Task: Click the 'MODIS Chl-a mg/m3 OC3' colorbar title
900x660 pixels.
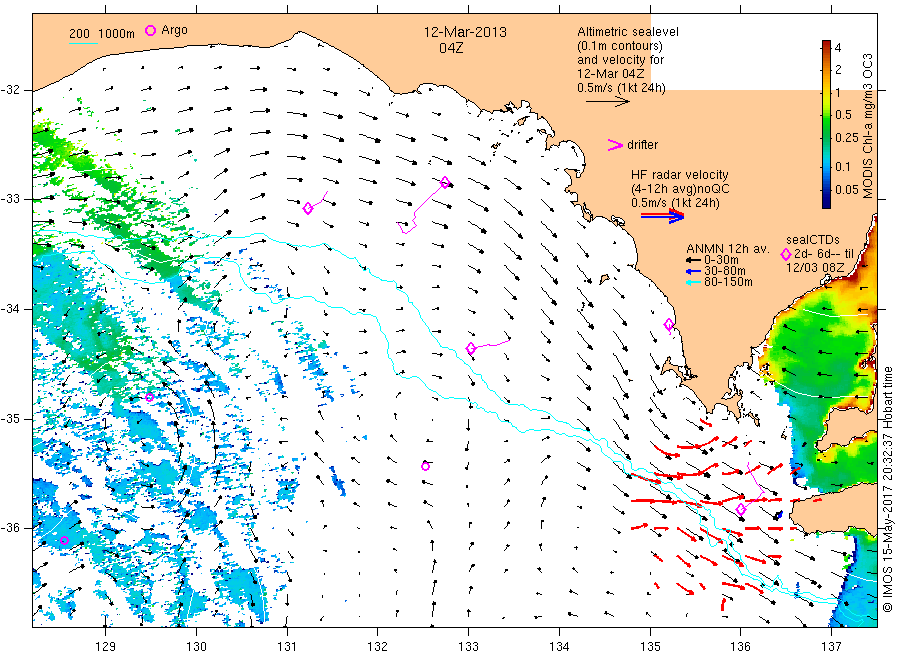Action: click(867, 126)
